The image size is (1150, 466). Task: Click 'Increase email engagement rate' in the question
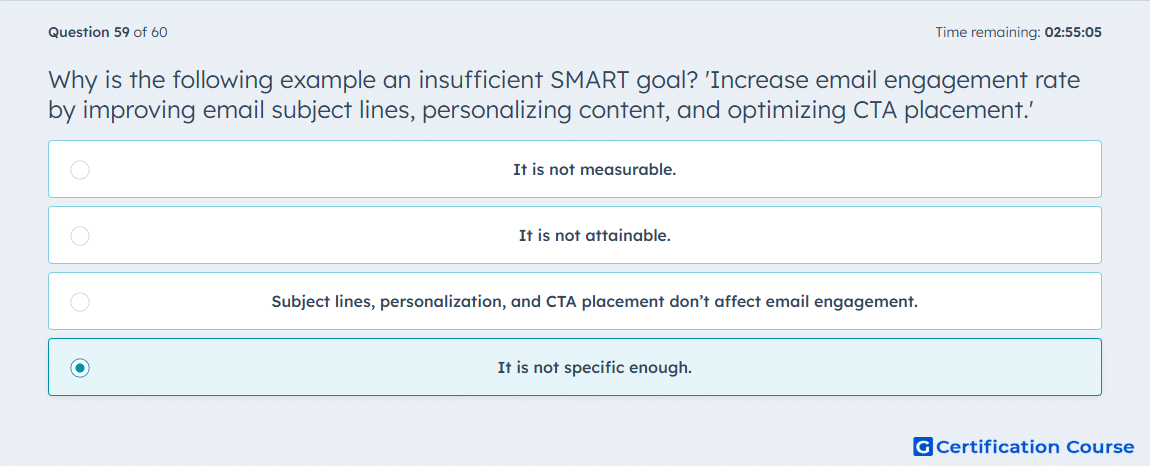tap(896, 81)
